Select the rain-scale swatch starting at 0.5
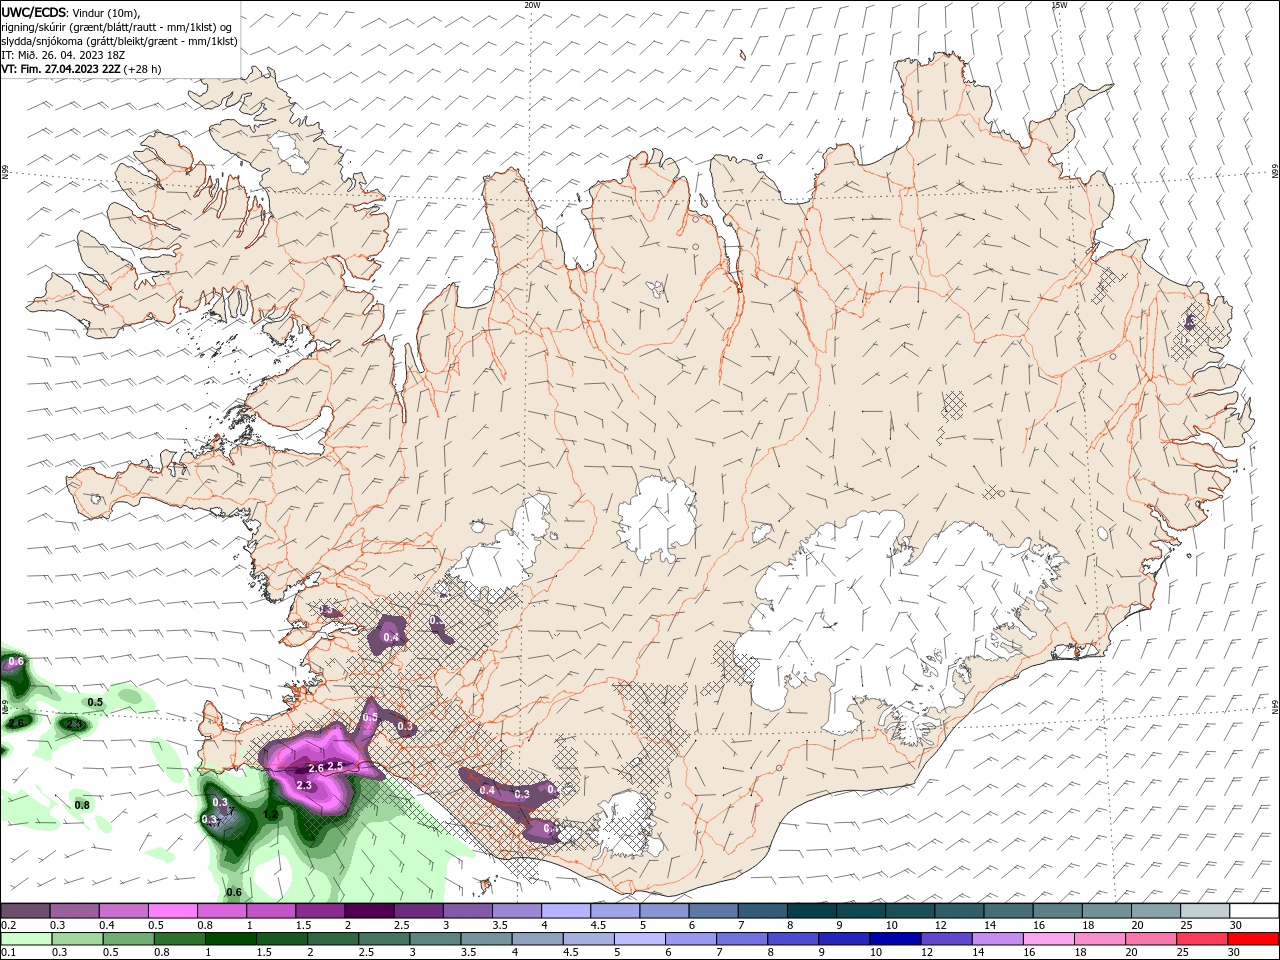The width and height of the screenshot is (1280, 960). click(x=128, y=939)
